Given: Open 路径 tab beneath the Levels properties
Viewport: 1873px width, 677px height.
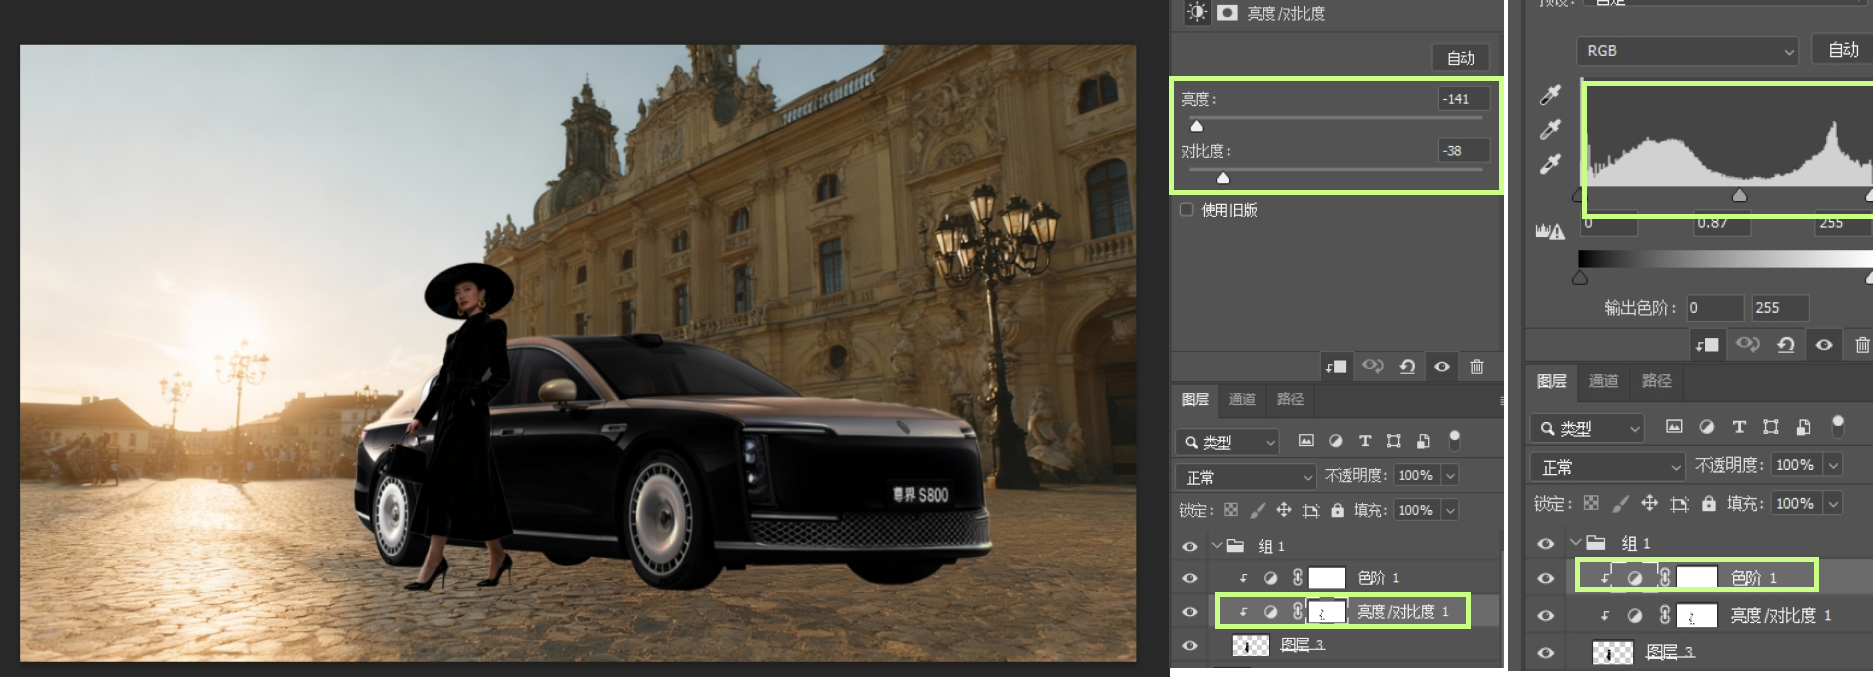Looking at the screenshot, I should pos(1656,381).
